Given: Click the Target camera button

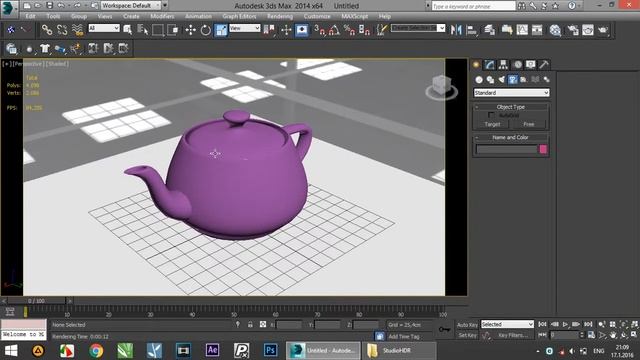Looking at the screenshot, I should click(x=493, y=124).
